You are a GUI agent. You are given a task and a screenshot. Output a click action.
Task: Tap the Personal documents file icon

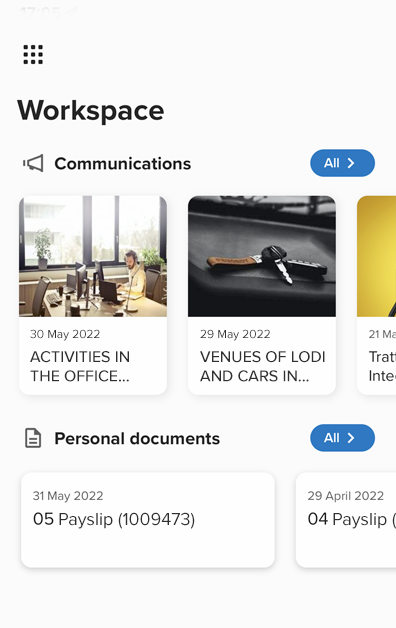click(33, 438)
